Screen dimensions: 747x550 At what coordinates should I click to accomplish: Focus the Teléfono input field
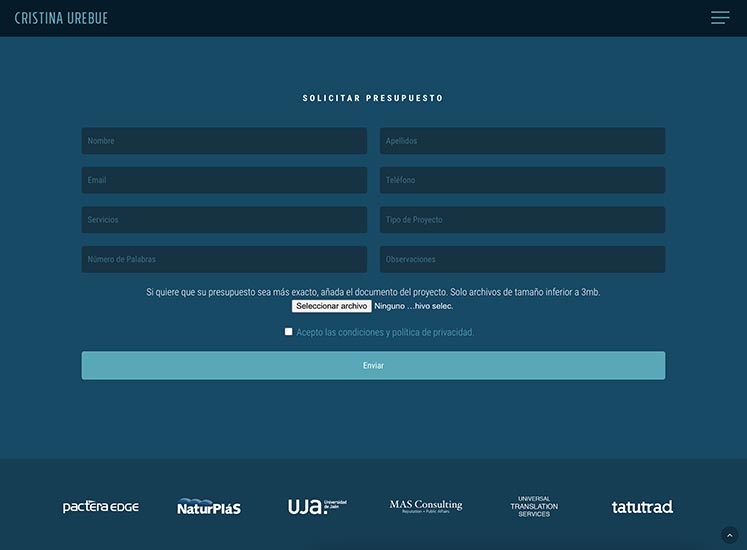pos(522,180)
